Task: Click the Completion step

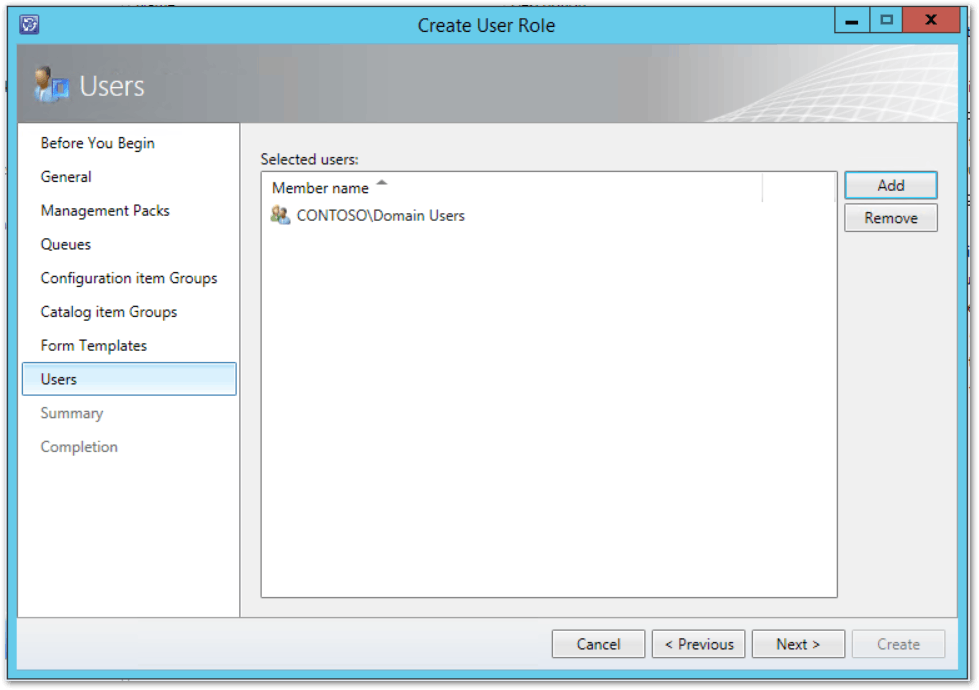Action: coord(79,446)
